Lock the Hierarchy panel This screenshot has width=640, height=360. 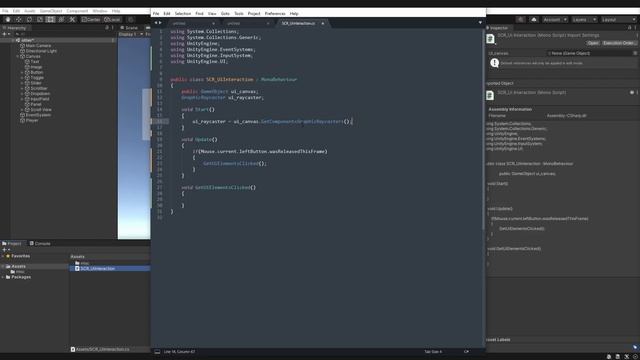pos(107,28)
